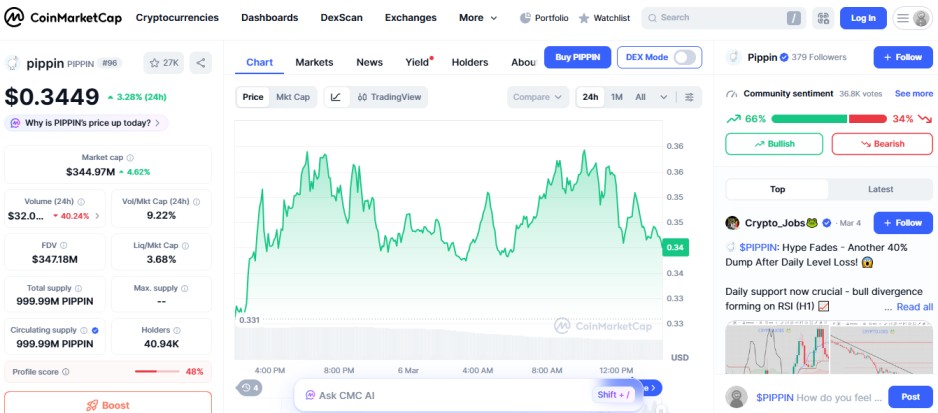Switch to TradingView chart
938x413 pixels.
389,97
